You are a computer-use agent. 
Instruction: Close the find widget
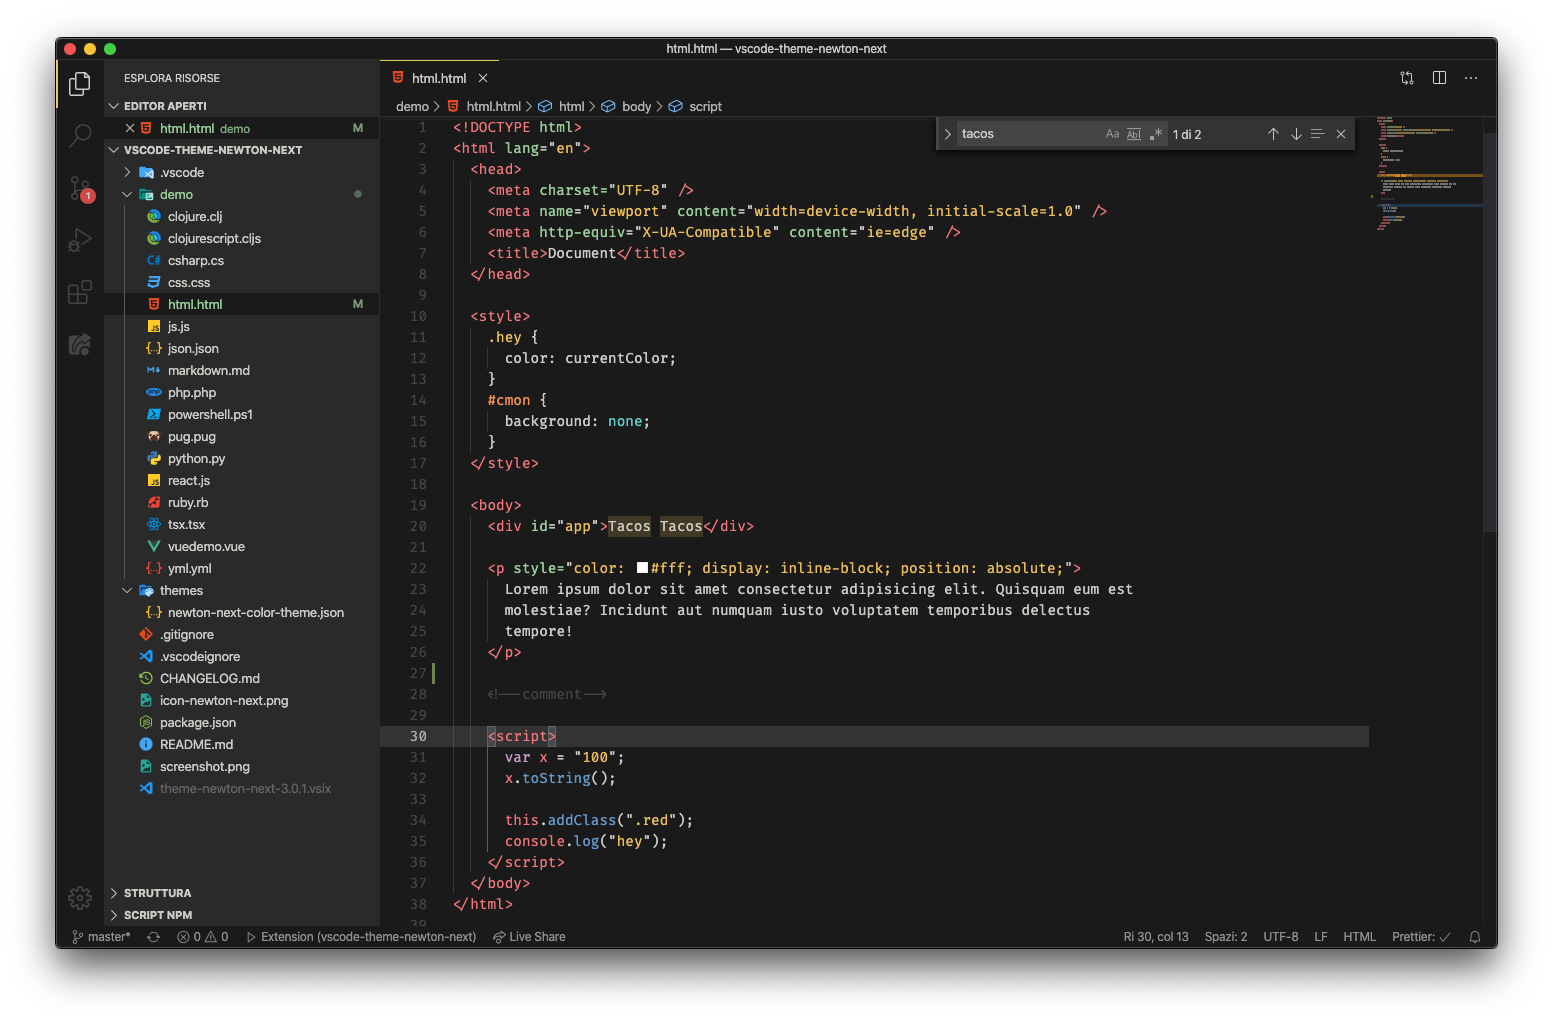coord(1341,134)
